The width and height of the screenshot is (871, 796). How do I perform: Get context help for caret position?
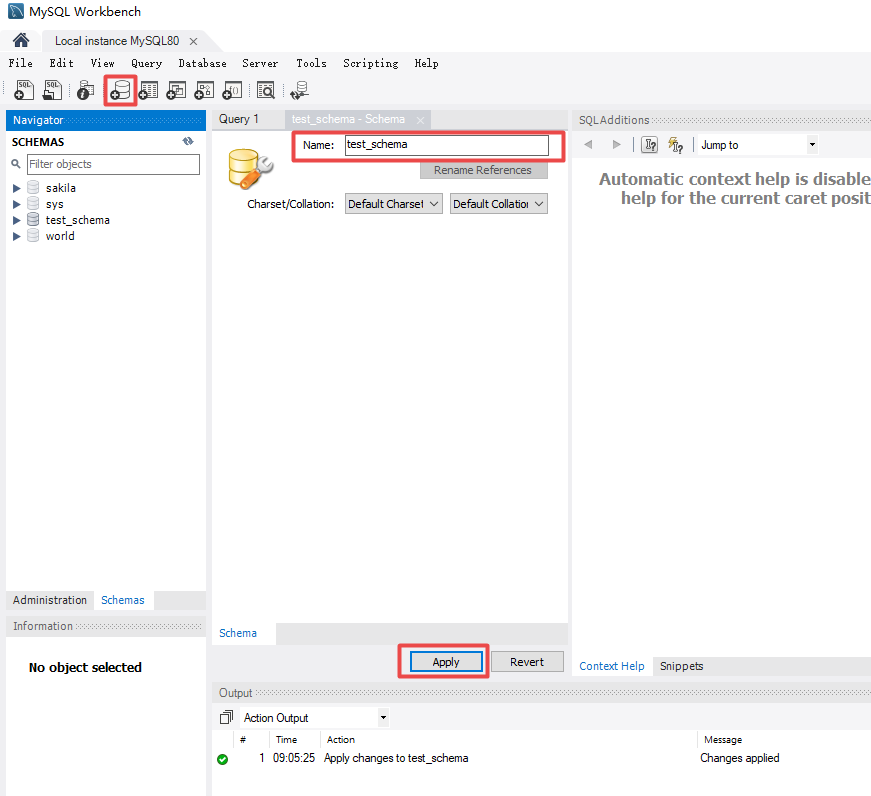click(649, 145)
